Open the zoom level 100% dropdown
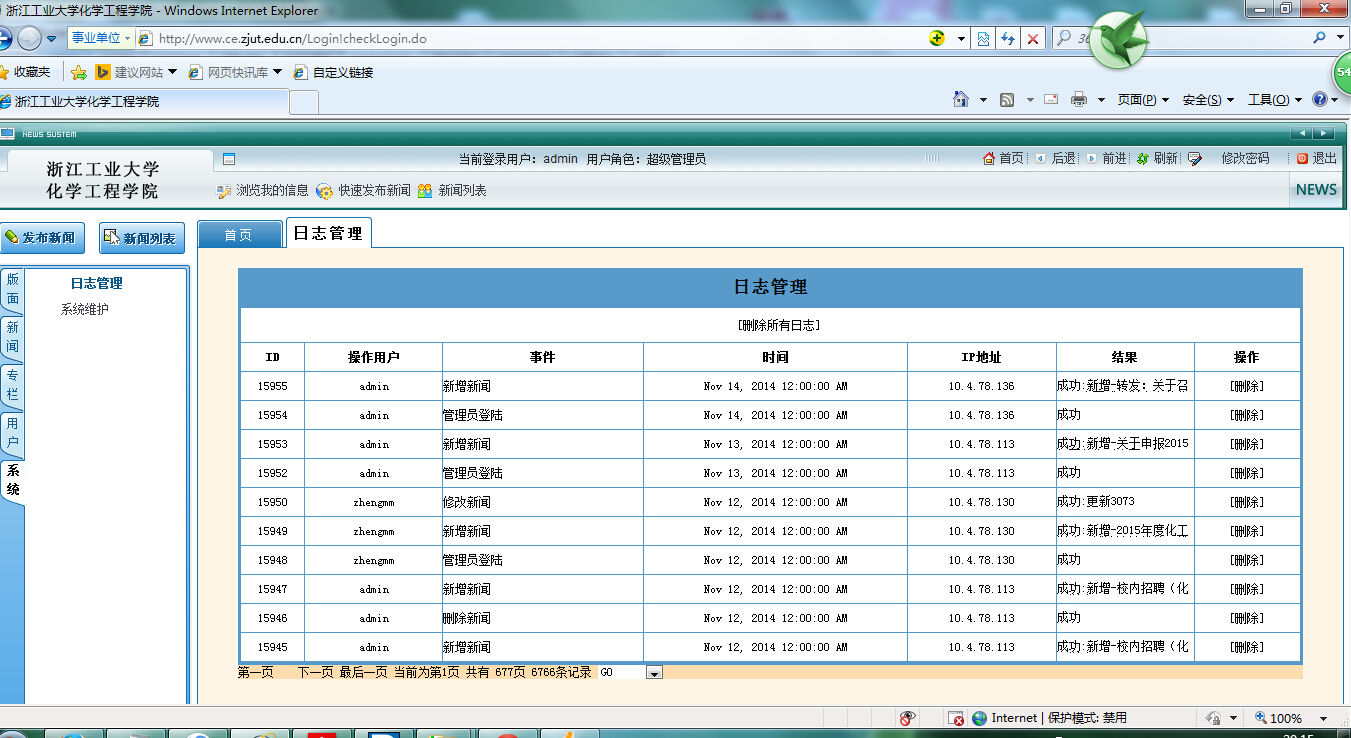 point(1324,719)
